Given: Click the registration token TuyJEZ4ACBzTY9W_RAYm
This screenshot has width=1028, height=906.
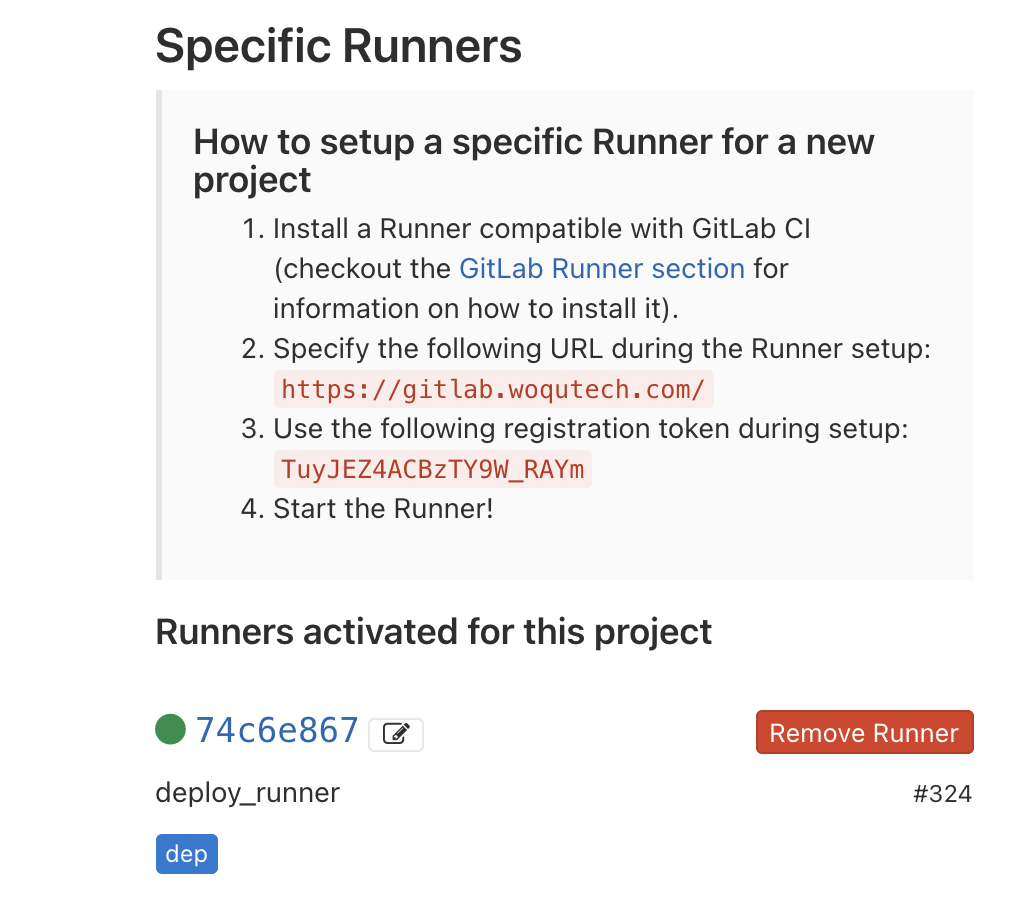Looking at the screenshot, I should pos(433,468).
